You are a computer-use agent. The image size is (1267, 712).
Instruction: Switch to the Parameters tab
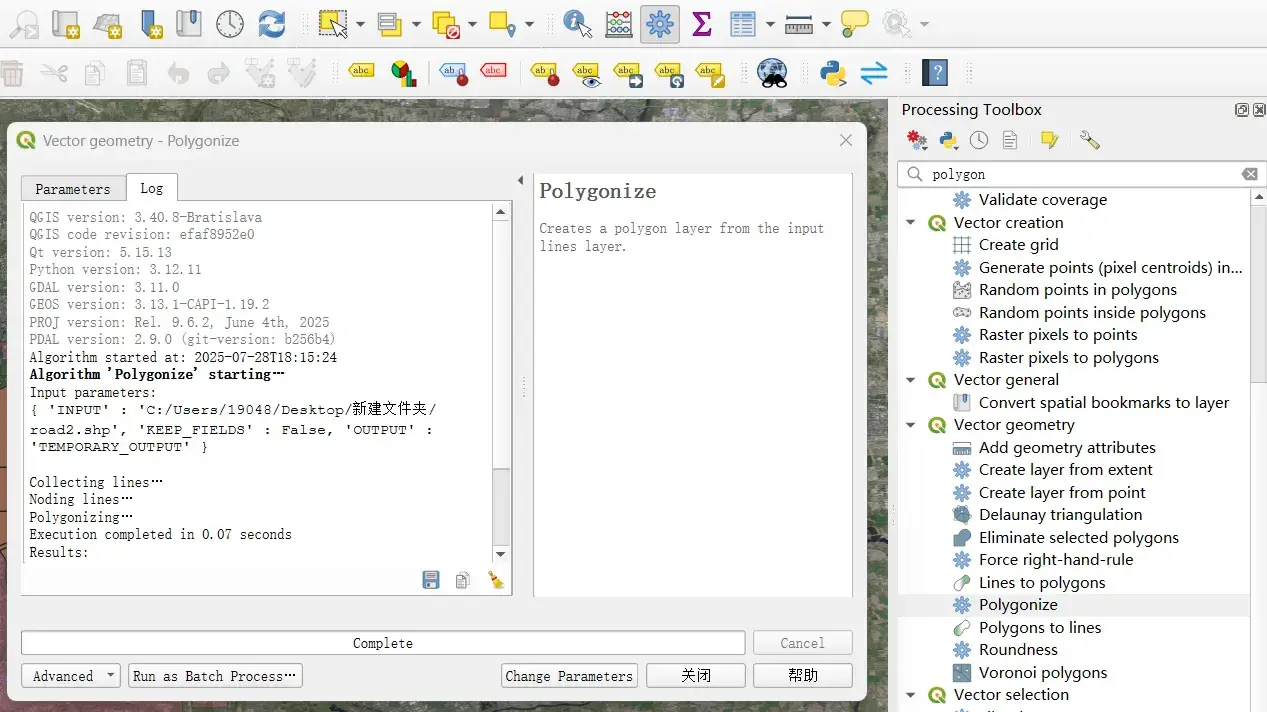point(73,189)
